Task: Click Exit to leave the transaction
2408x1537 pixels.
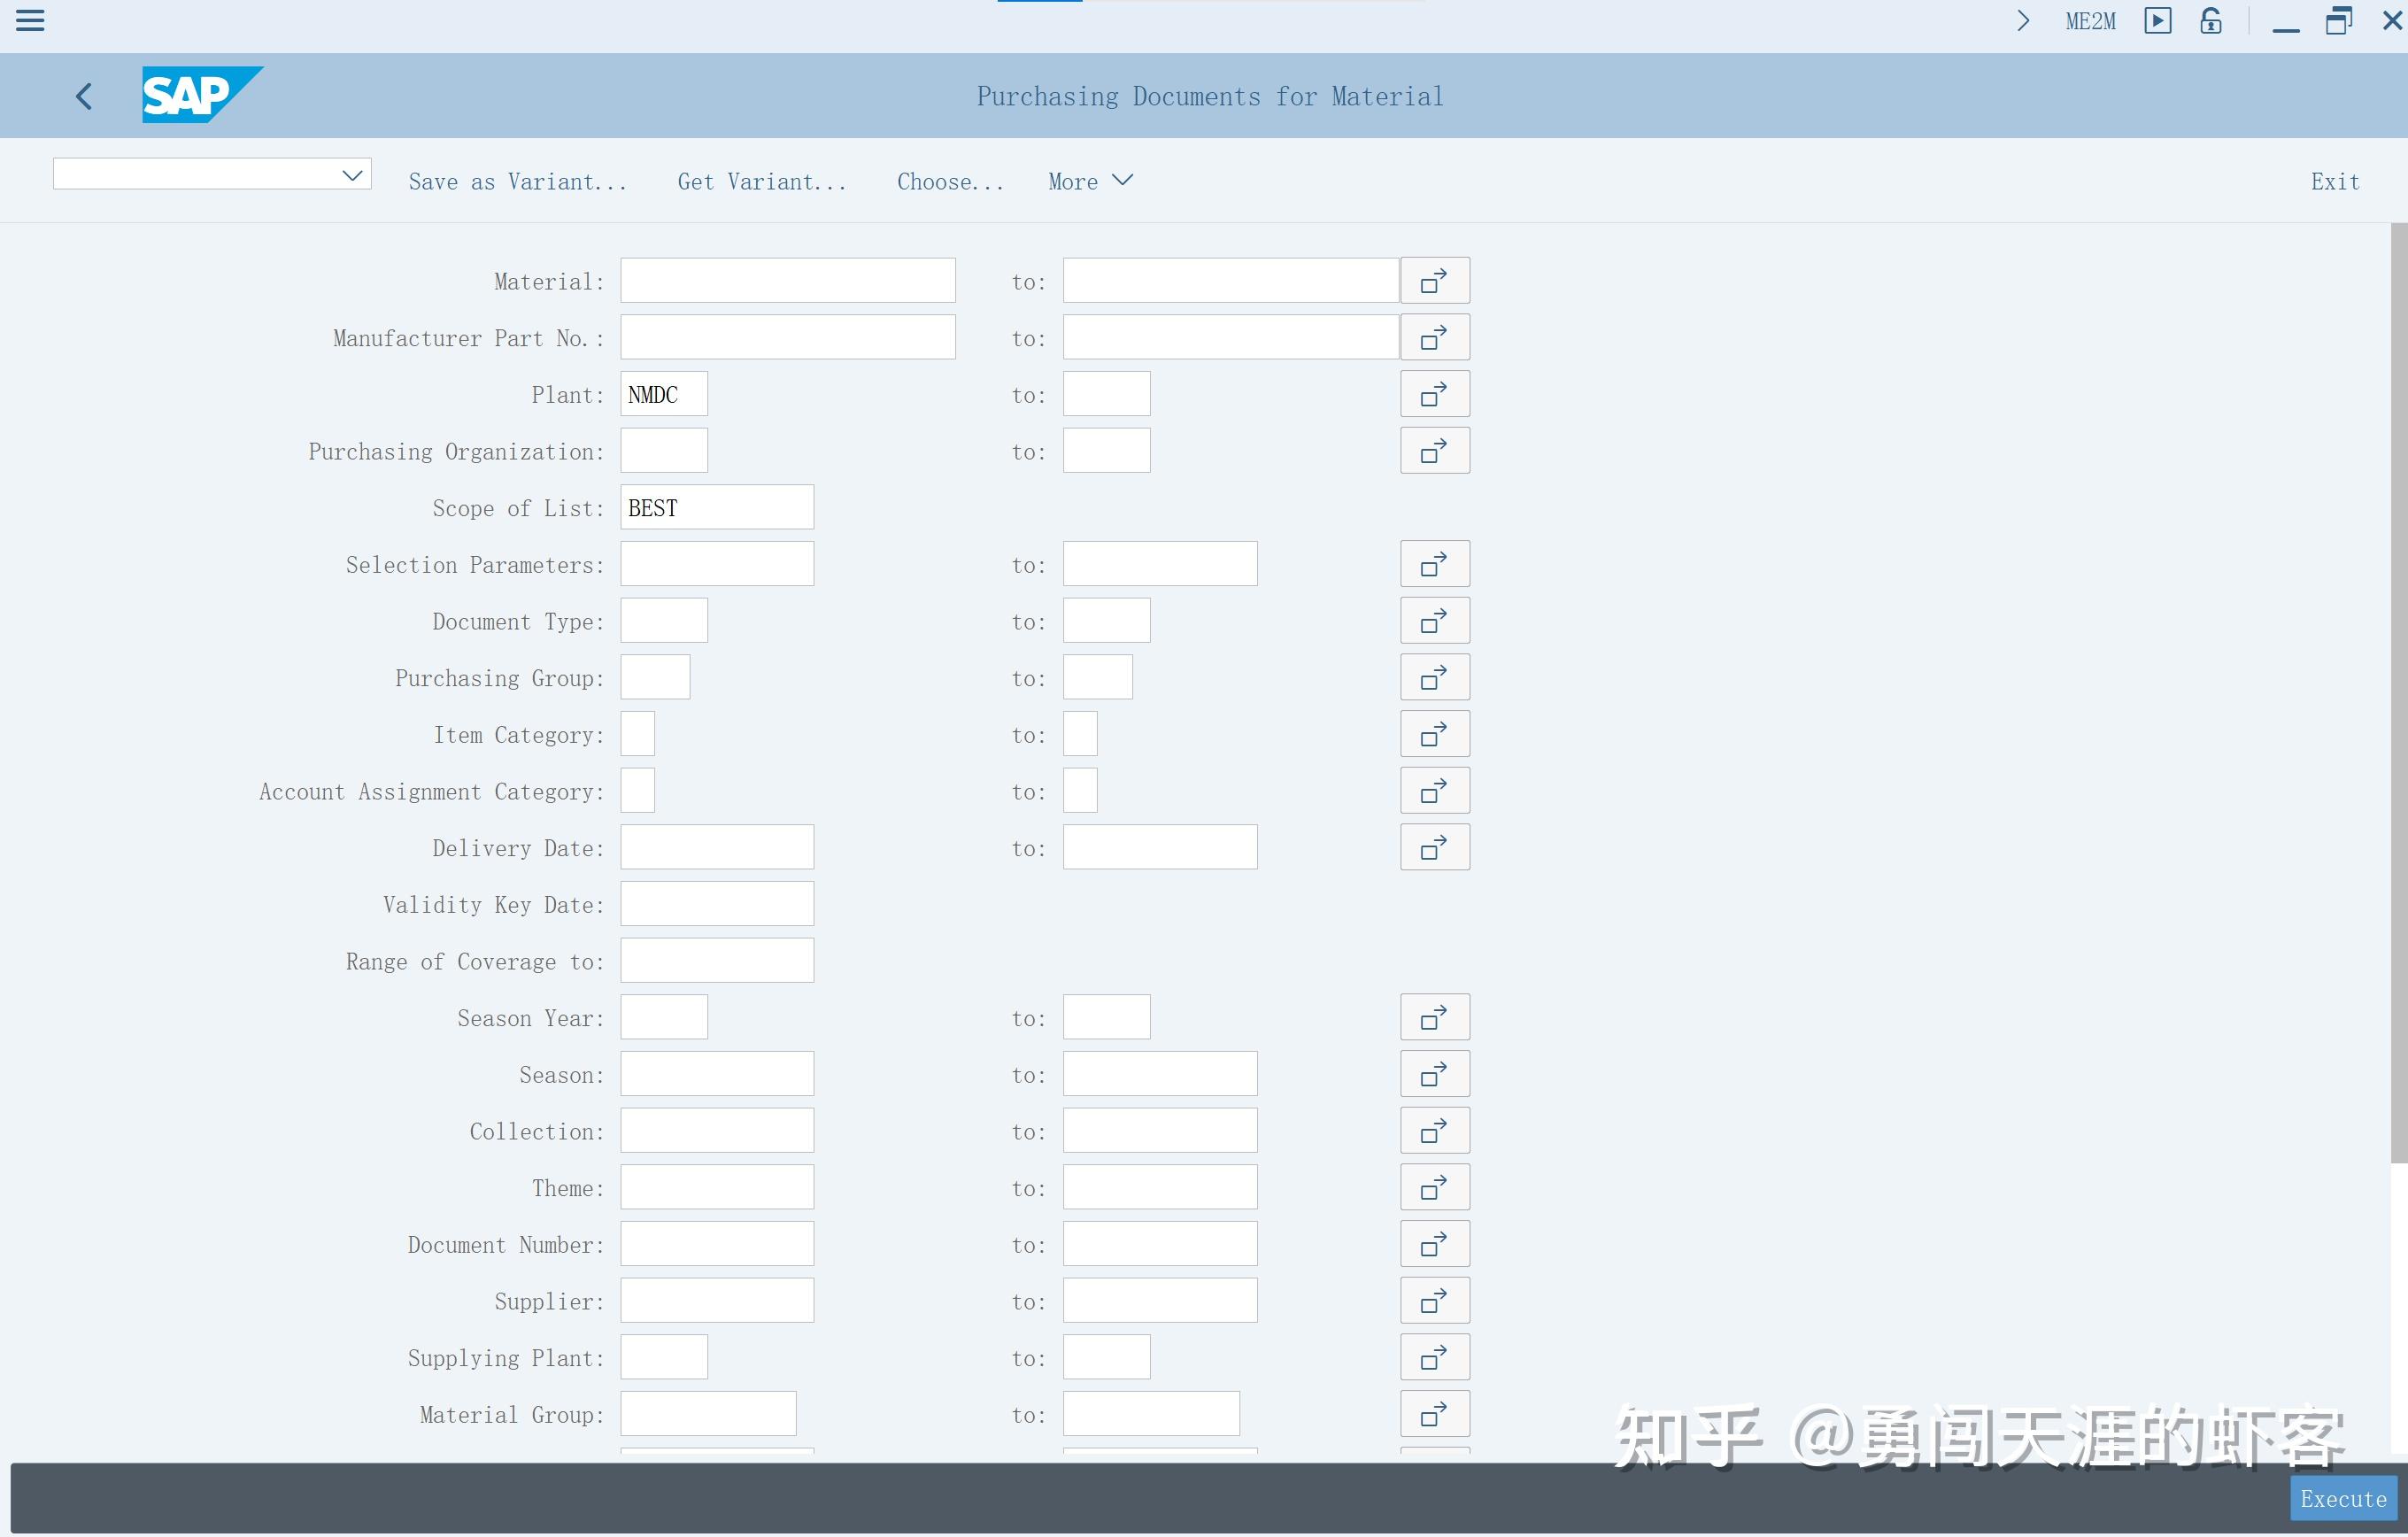Action: (x=2334, y=181)
